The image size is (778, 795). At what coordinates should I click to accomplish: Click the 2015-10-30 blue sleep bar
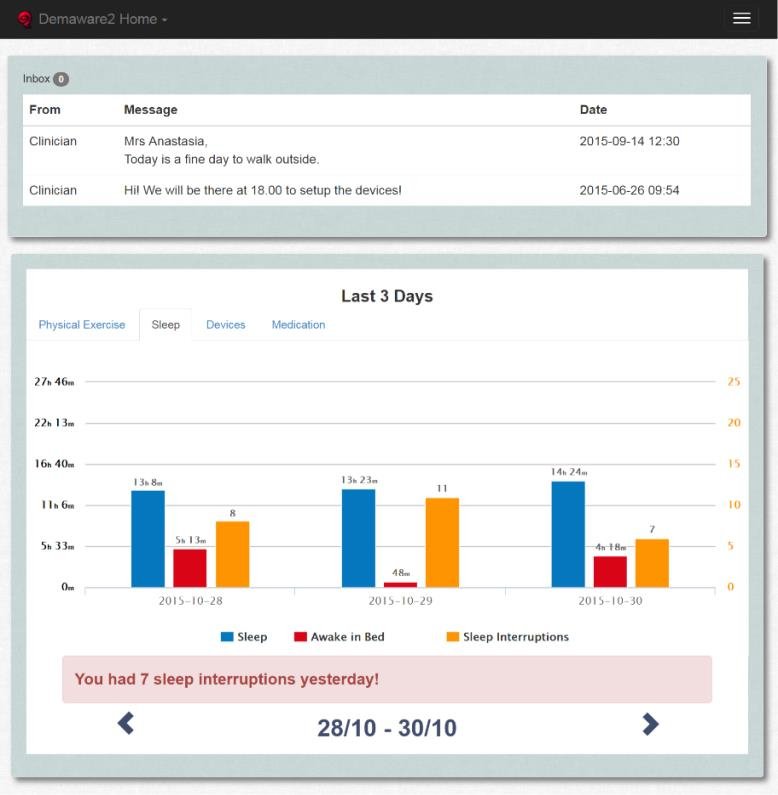pos(568,534)
